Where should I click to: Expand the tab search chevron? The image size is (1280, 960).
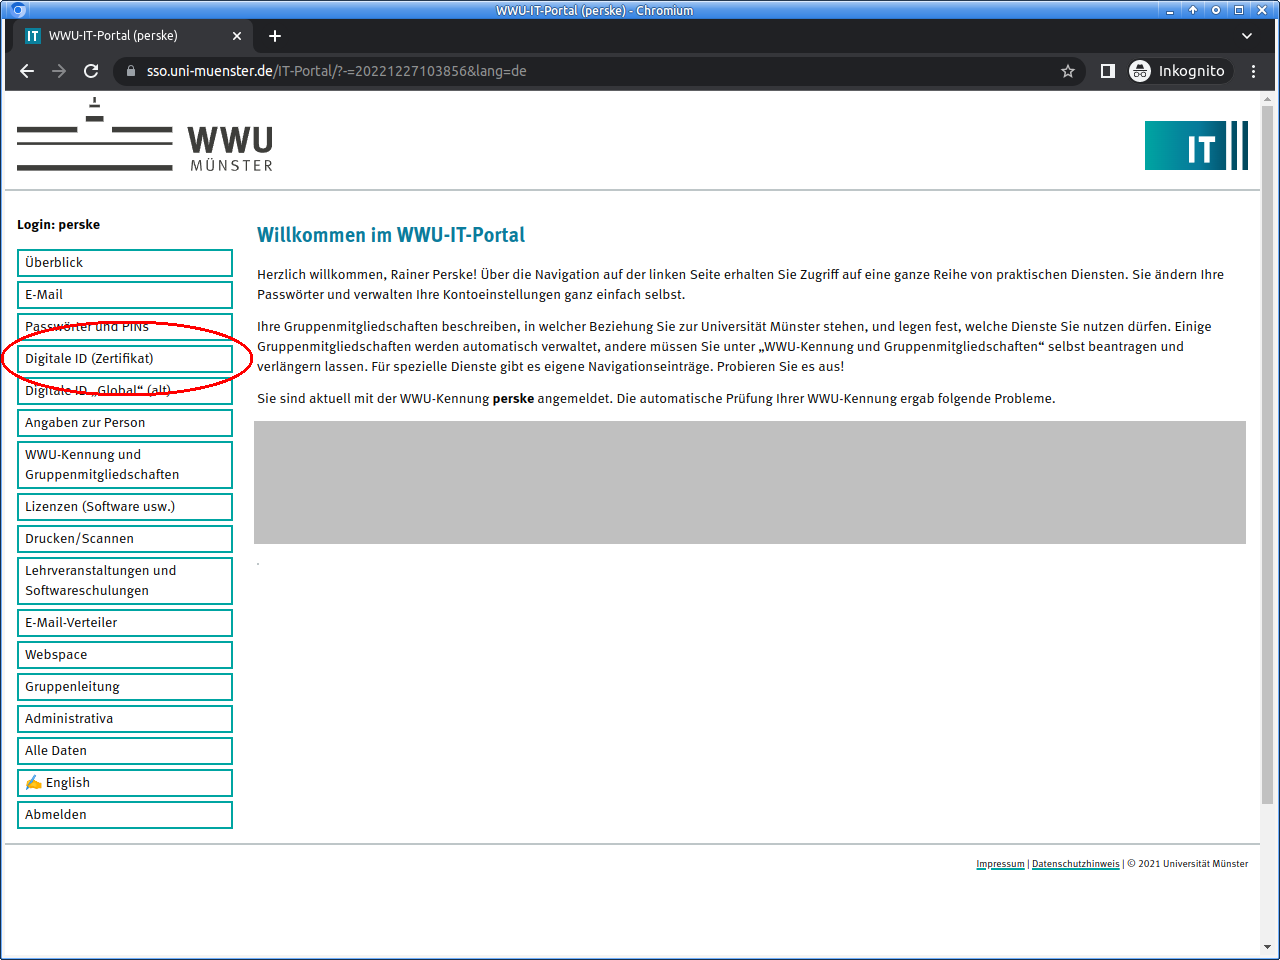[x=1247, y=36]
